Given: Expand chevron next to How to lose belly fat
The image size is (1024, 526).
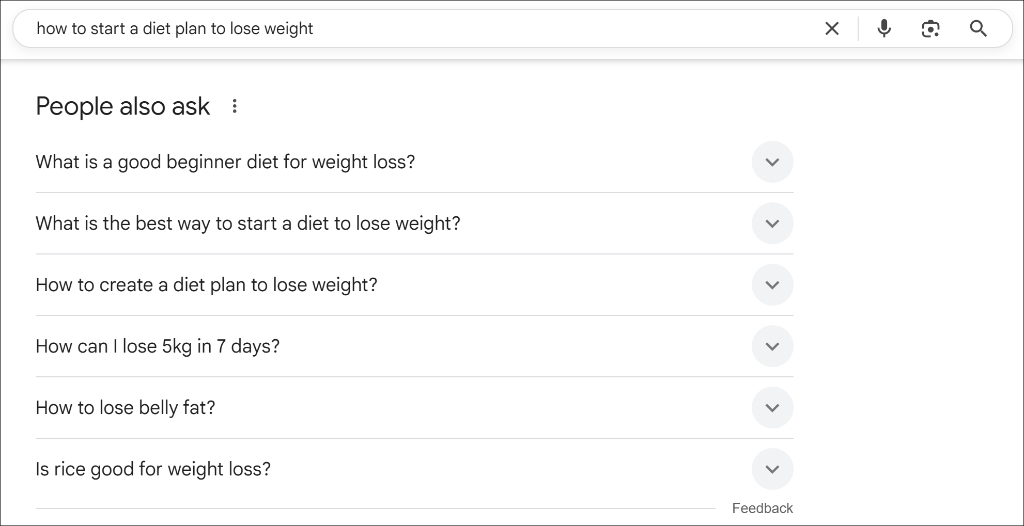Looking at the screenshot, I should click(x=773, y=408).
